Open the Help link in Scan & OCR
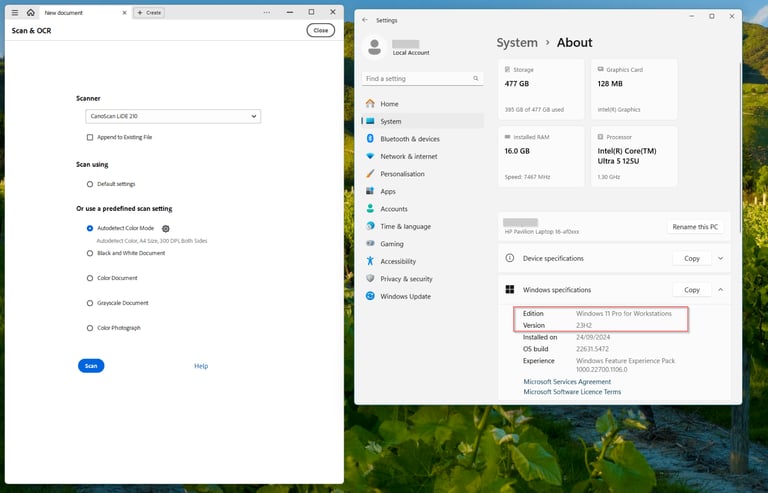 [201, 366]
